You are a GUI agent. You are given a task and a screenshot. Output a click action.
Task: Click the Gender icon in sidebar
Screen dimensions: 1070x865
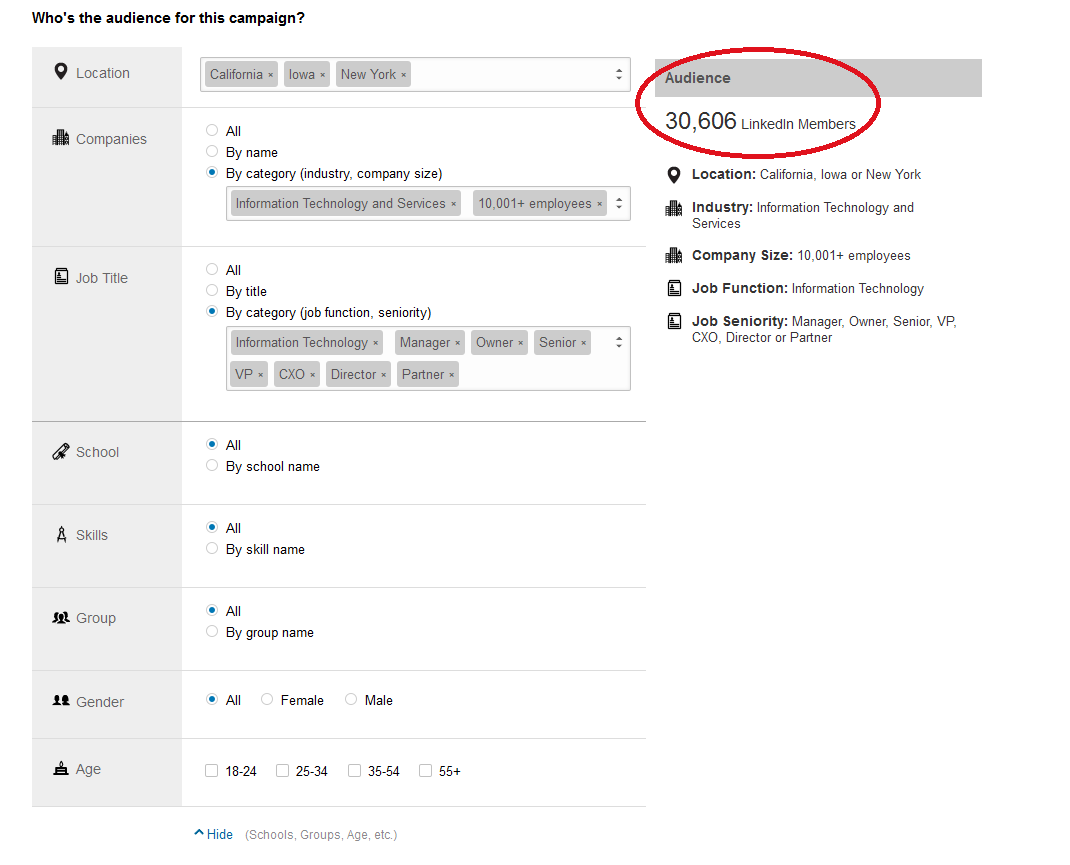pos(61,701)
